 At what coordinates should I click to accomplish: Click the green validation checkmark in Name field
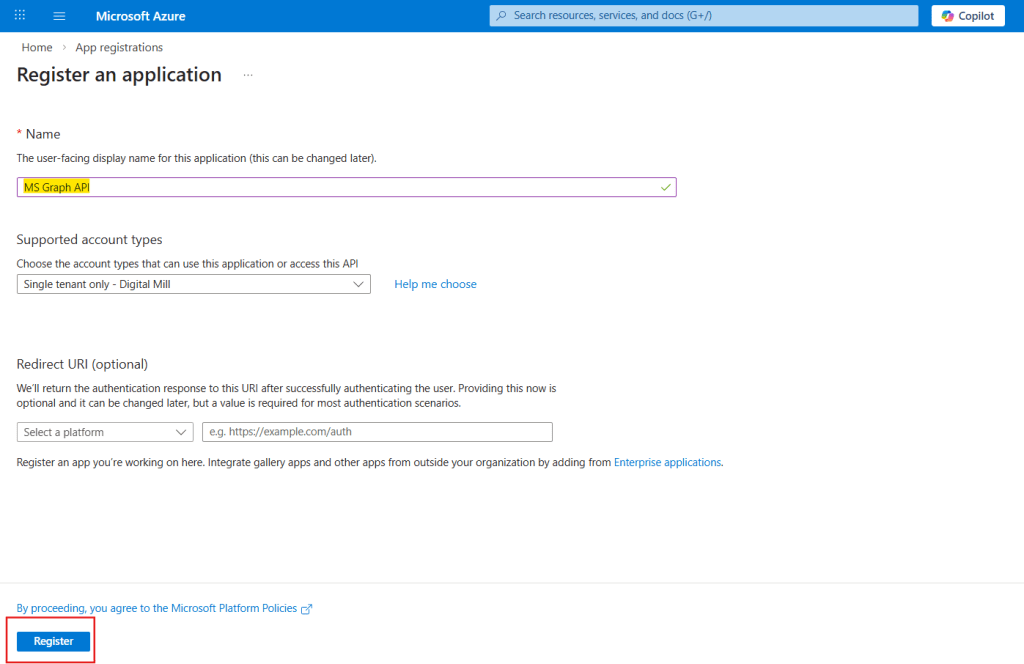tap(664, 187)
